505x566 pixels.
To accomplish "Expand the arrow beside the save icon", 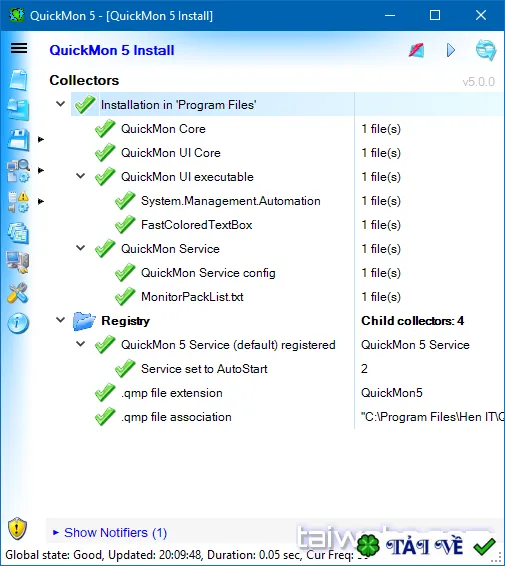I will 41,139.
